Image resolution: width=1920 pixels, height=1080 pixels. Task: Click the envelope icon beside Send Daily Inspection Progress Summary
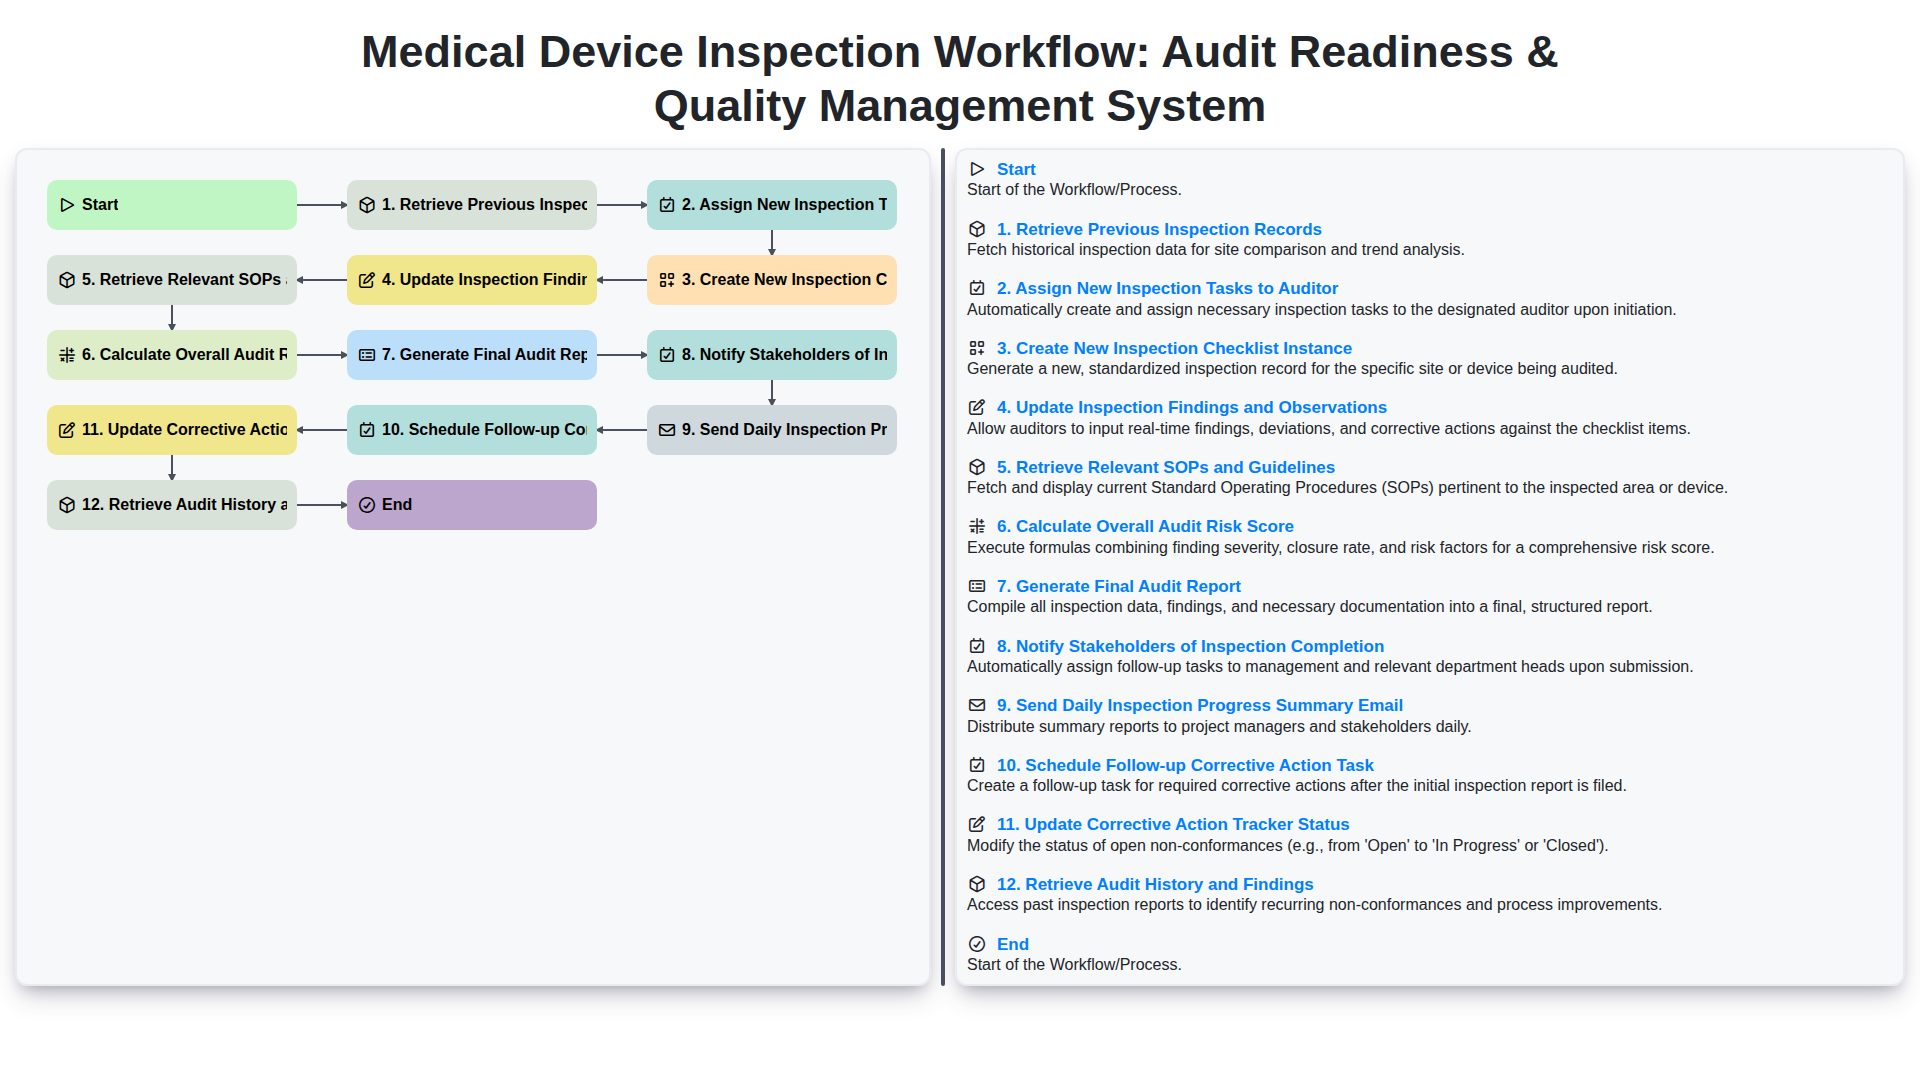click(977, 705)
